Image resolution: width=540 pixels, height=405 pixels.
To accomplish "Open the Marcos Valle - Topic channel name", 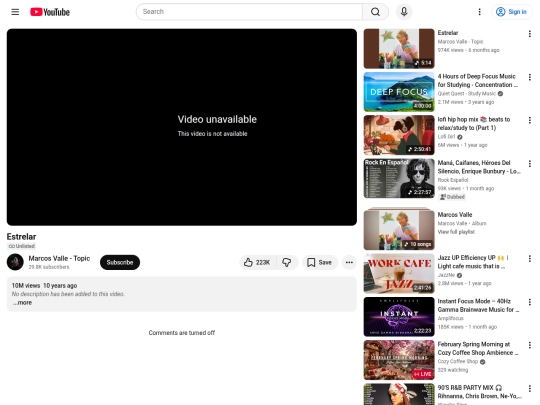I will (x=59, y=258).
